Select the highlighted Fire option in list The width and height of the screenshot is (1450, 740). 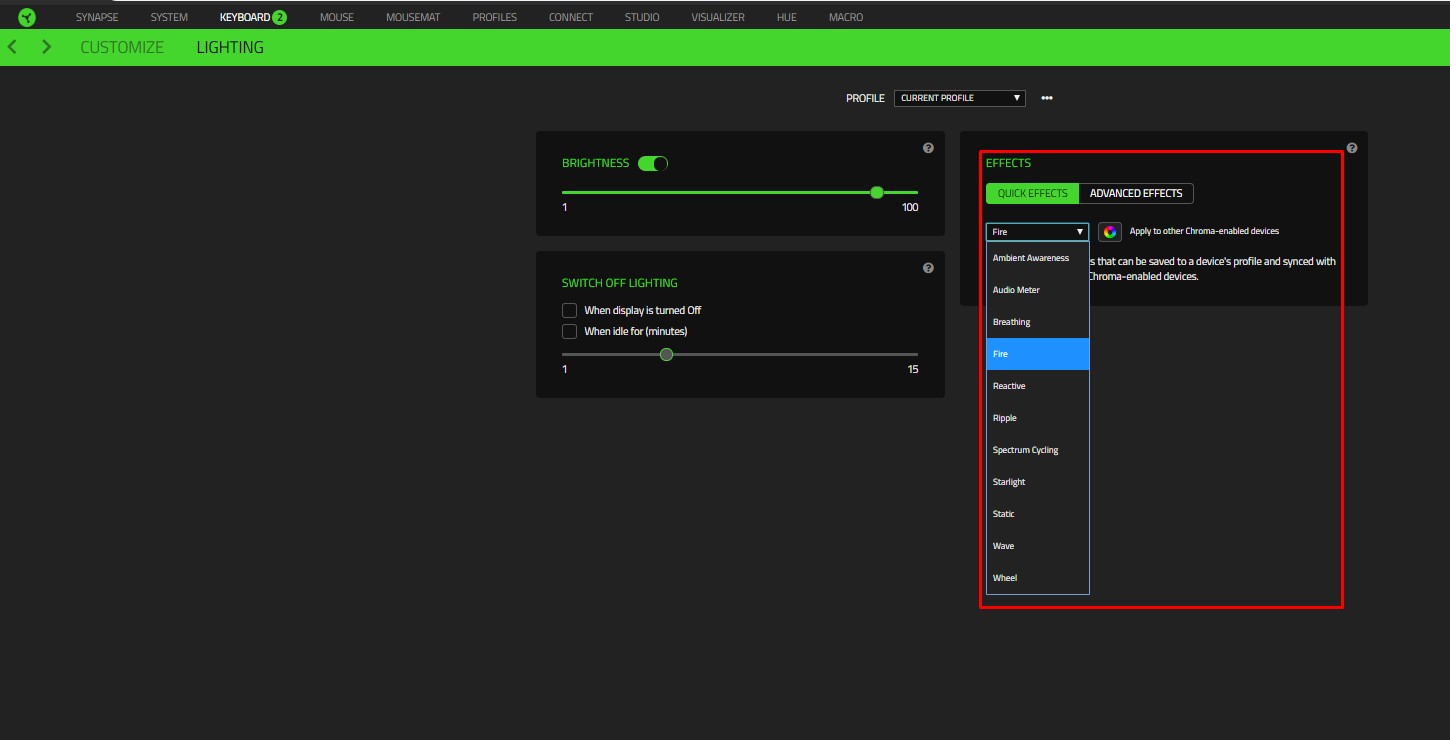[1038, 354]
